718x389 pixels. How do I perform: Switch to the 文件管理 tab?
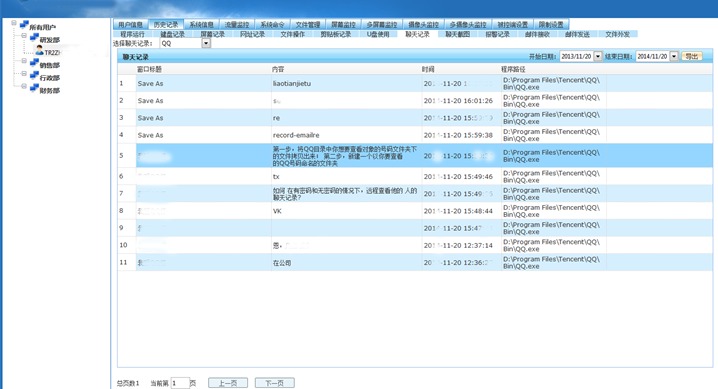click(308, 25)
